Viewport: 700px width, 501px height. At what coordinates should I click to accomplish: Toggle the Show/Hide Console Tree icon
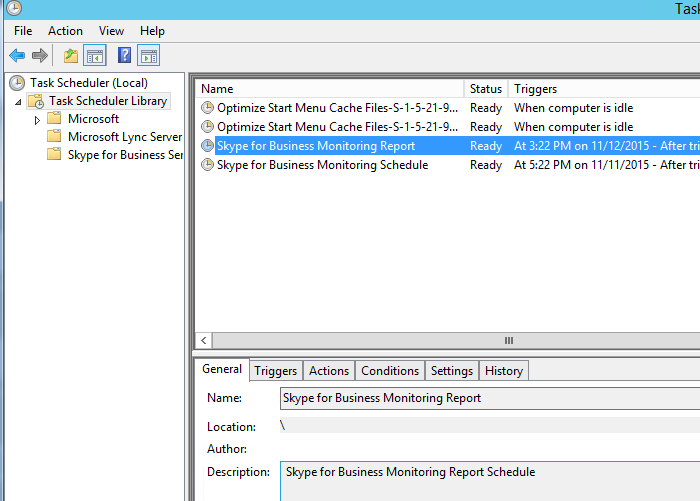(x=95, y=55)
